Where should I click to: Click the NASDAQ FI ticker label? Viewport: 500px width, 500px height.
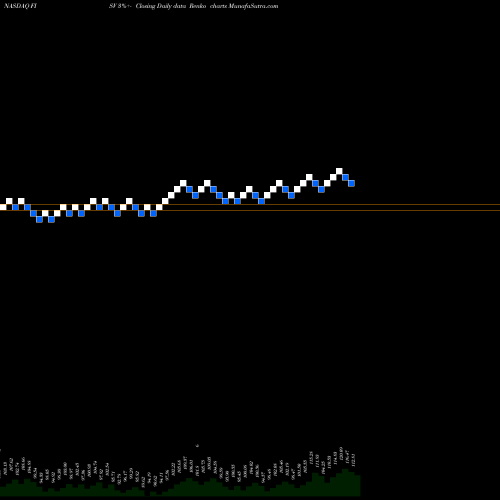coord(20,6)
